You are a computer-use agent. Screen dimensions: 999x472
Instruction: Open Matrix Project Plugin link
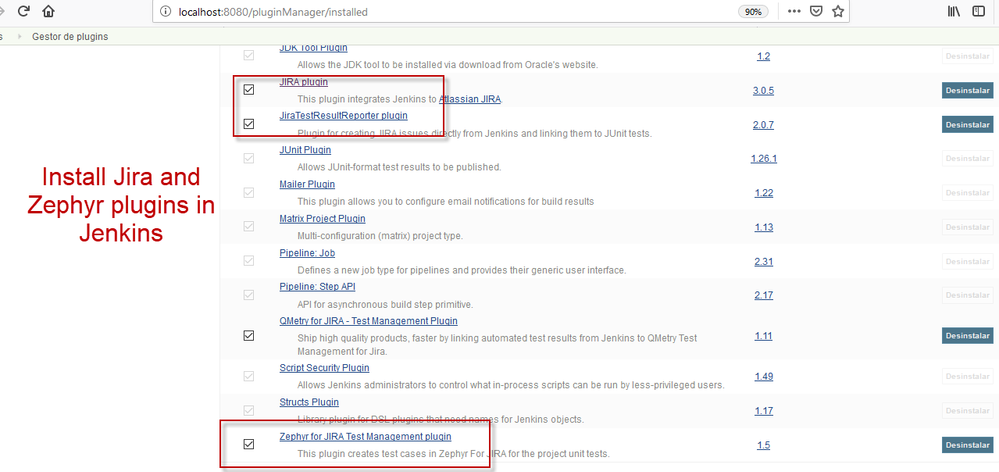click(x=322, y=218)
